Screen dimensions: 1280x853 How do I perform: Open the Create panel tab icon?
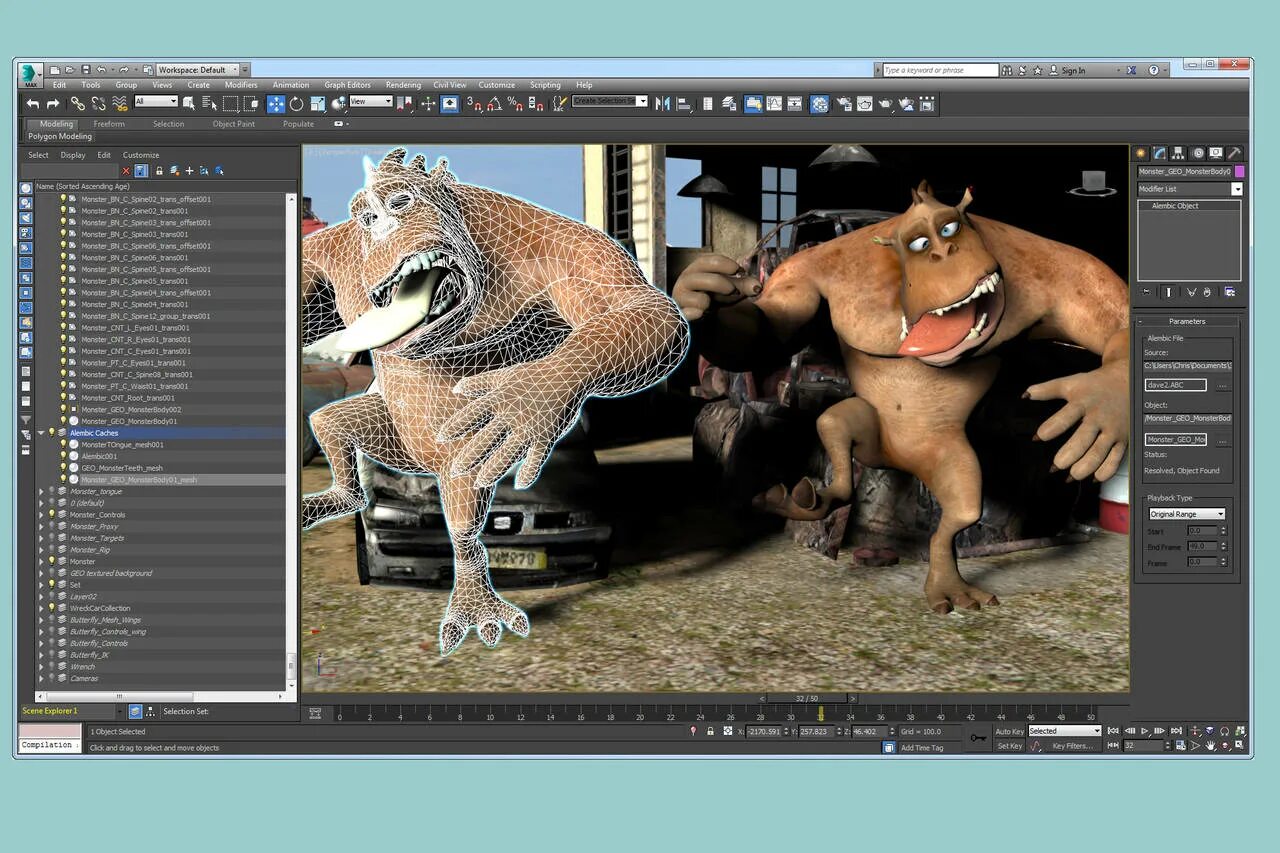click(1141, 153)
